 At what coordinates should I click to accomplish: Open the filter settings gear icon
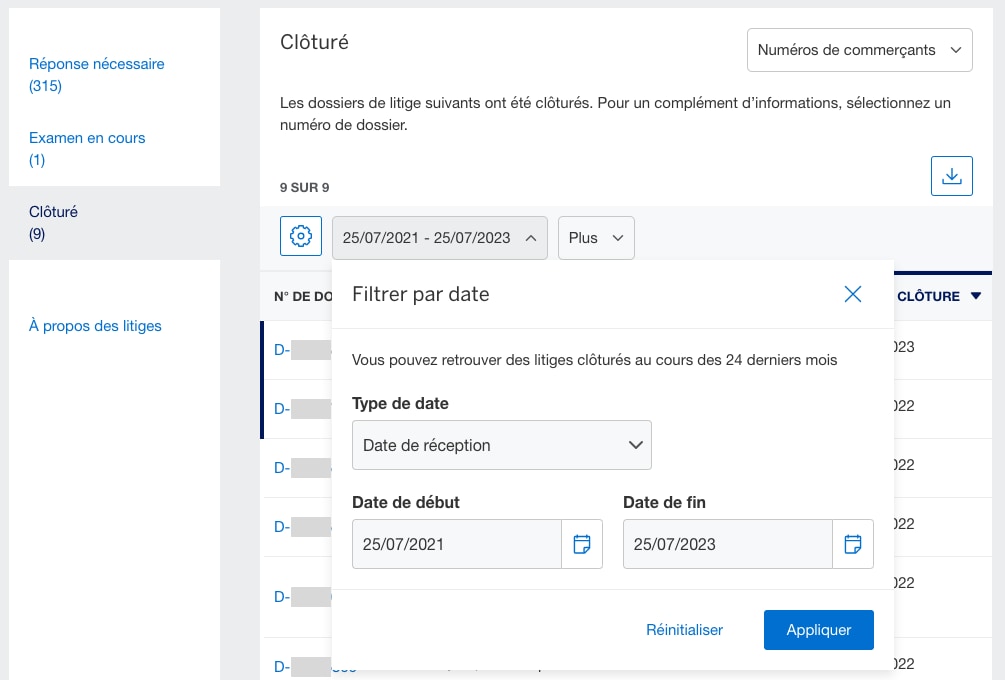point(300,237)
